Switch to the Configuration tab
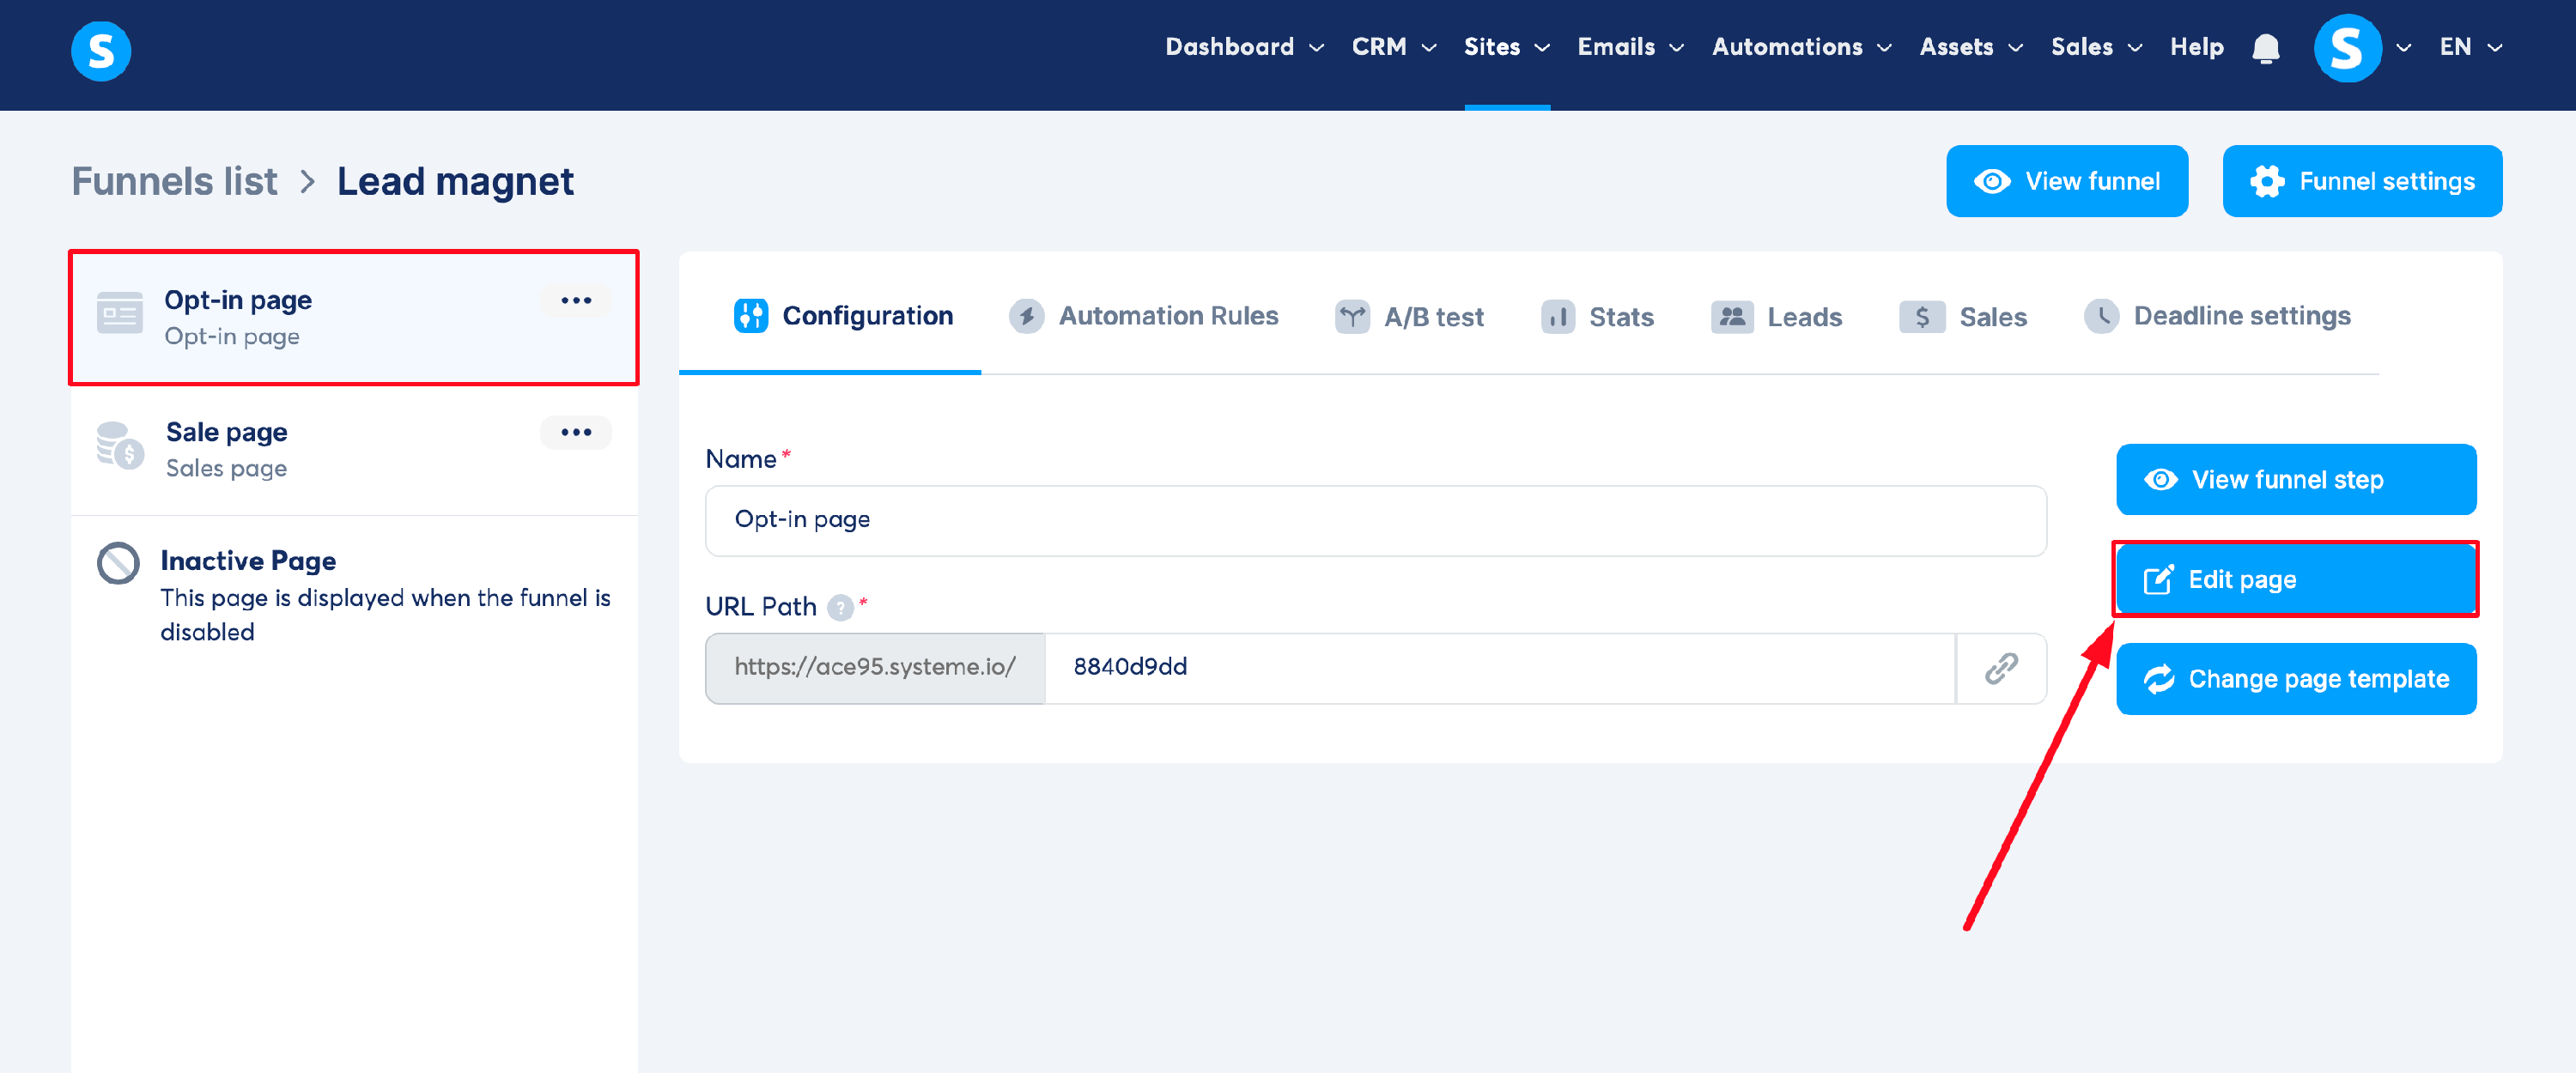 842,316
